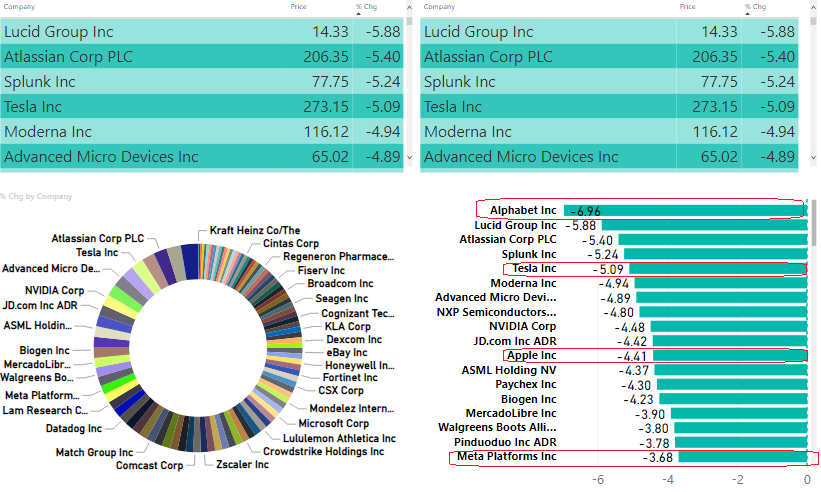
Task: Sort left table by Company header
Action: pos(19,7)
